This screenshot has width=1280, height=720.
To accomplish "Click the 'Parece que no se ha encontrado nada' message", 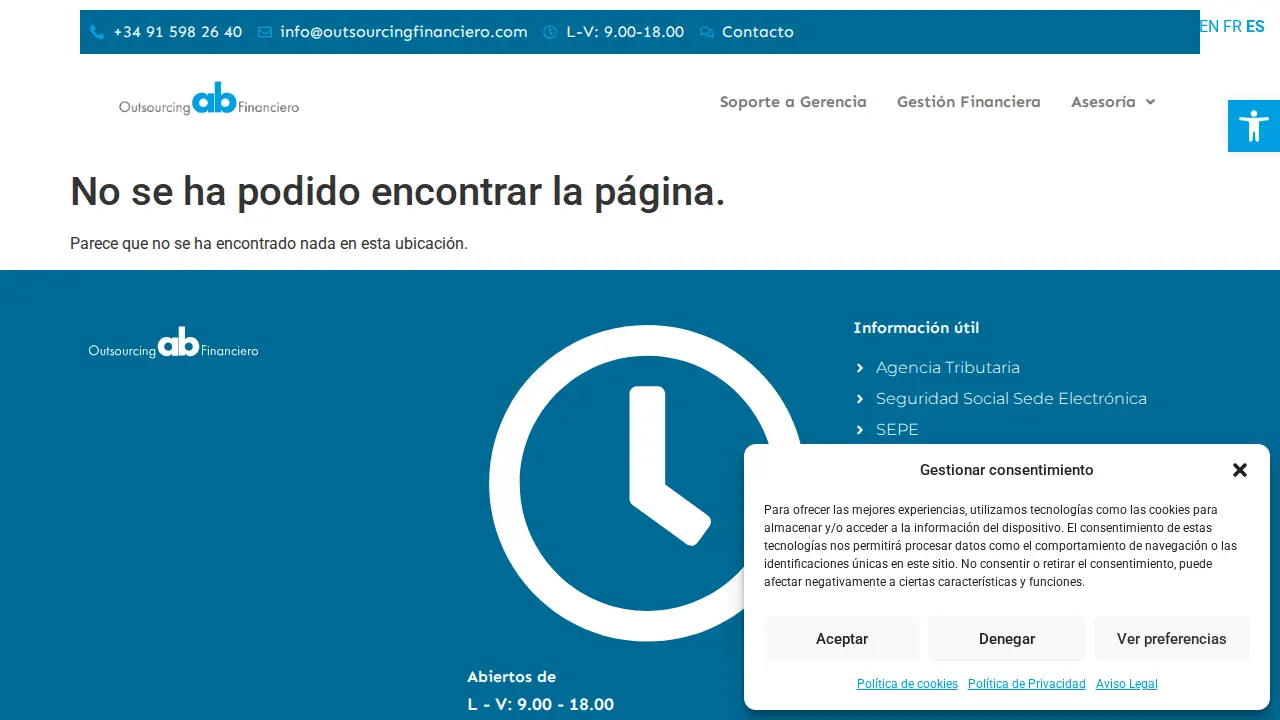I will (269, 243).
